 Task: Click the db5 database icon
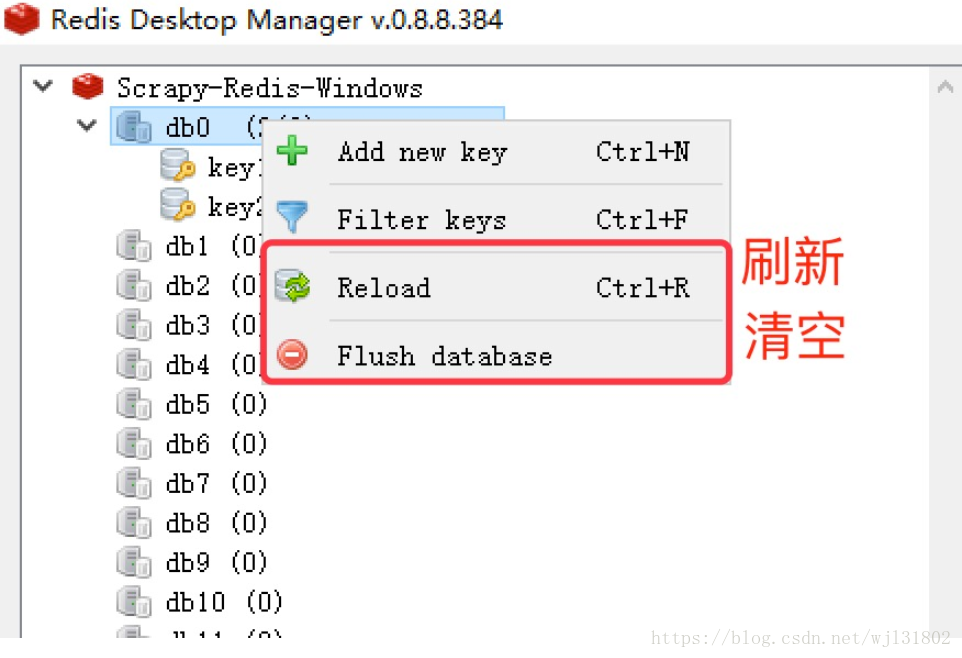134,404
